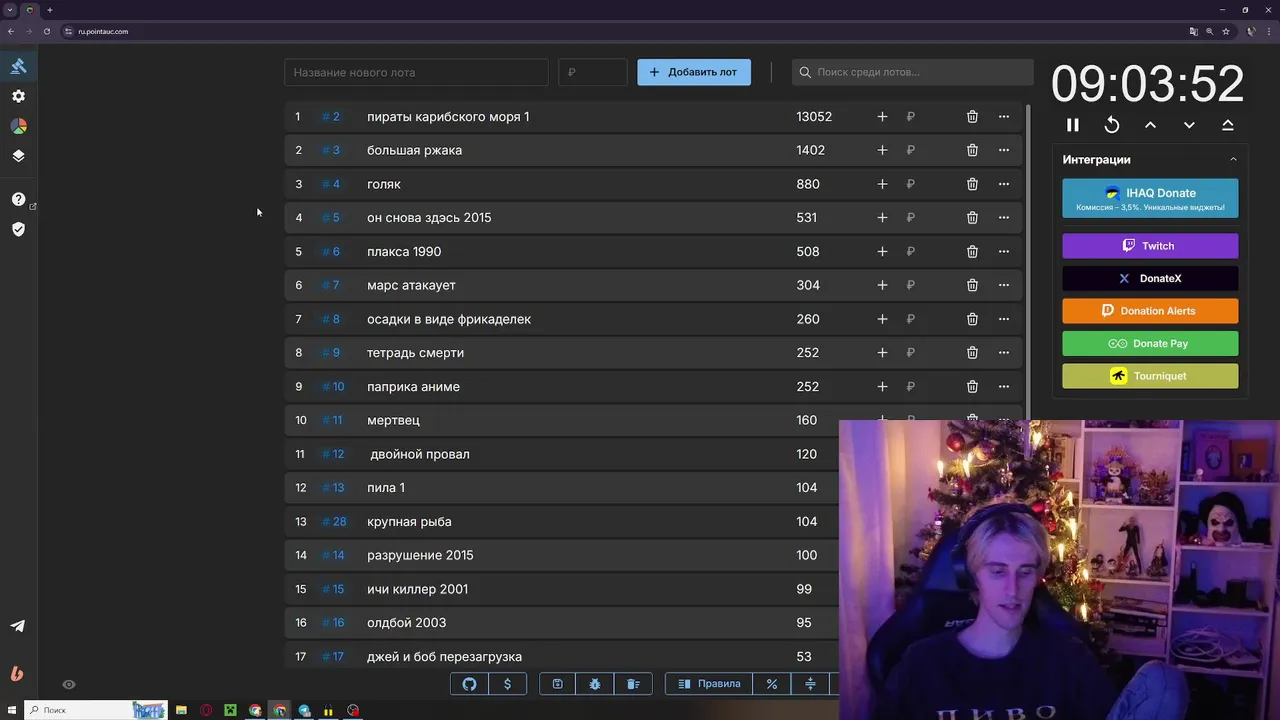Open more options for большая ржака
The image size is (1280, 720).
pyautogui.click(x=1004, y=150)
